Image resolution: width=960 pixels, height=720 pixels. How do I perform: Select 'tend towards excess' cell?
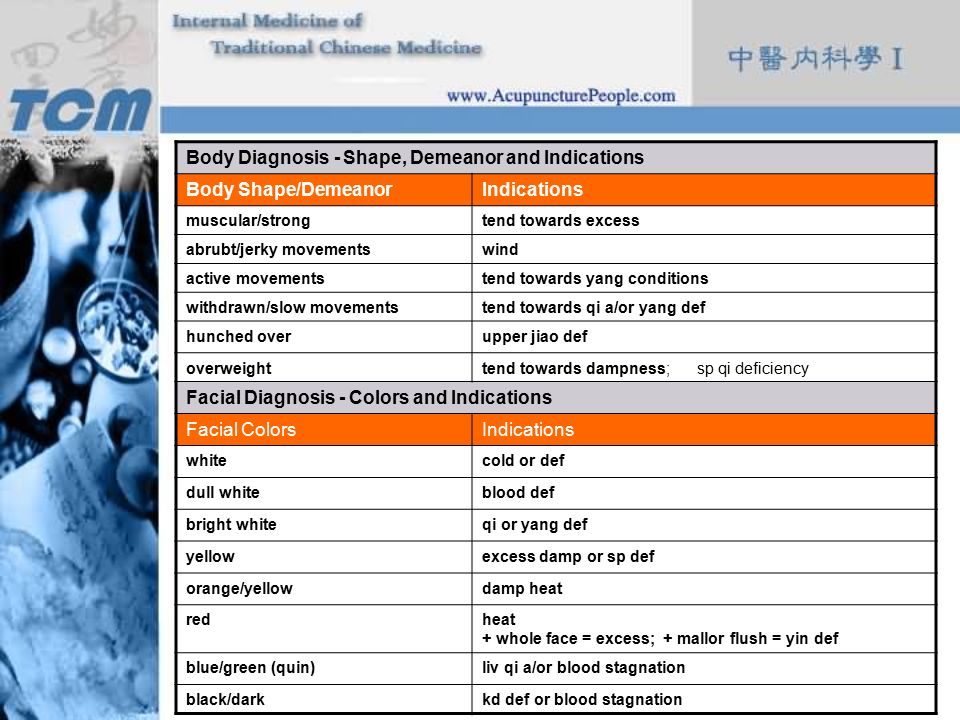703,220
